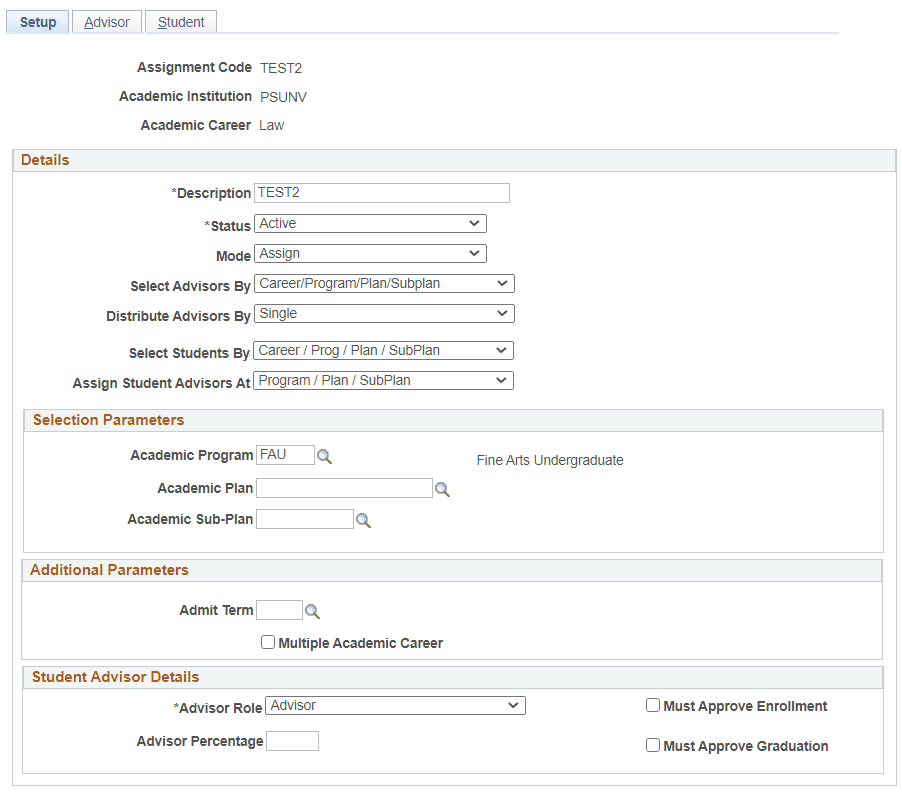Check Must Approve Graduation

point(653,745)
